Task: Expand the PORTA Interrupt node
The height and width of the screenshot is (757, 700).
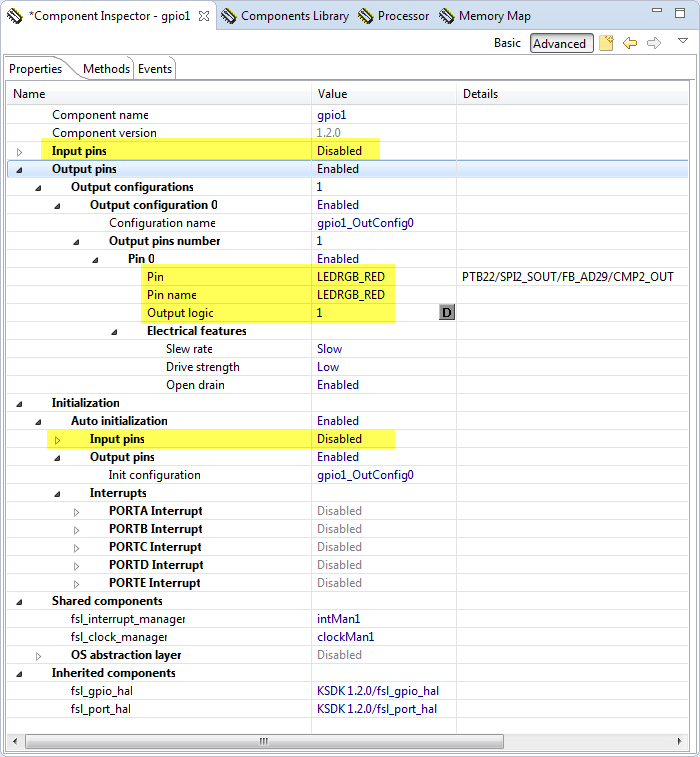Action: point(76,512)
